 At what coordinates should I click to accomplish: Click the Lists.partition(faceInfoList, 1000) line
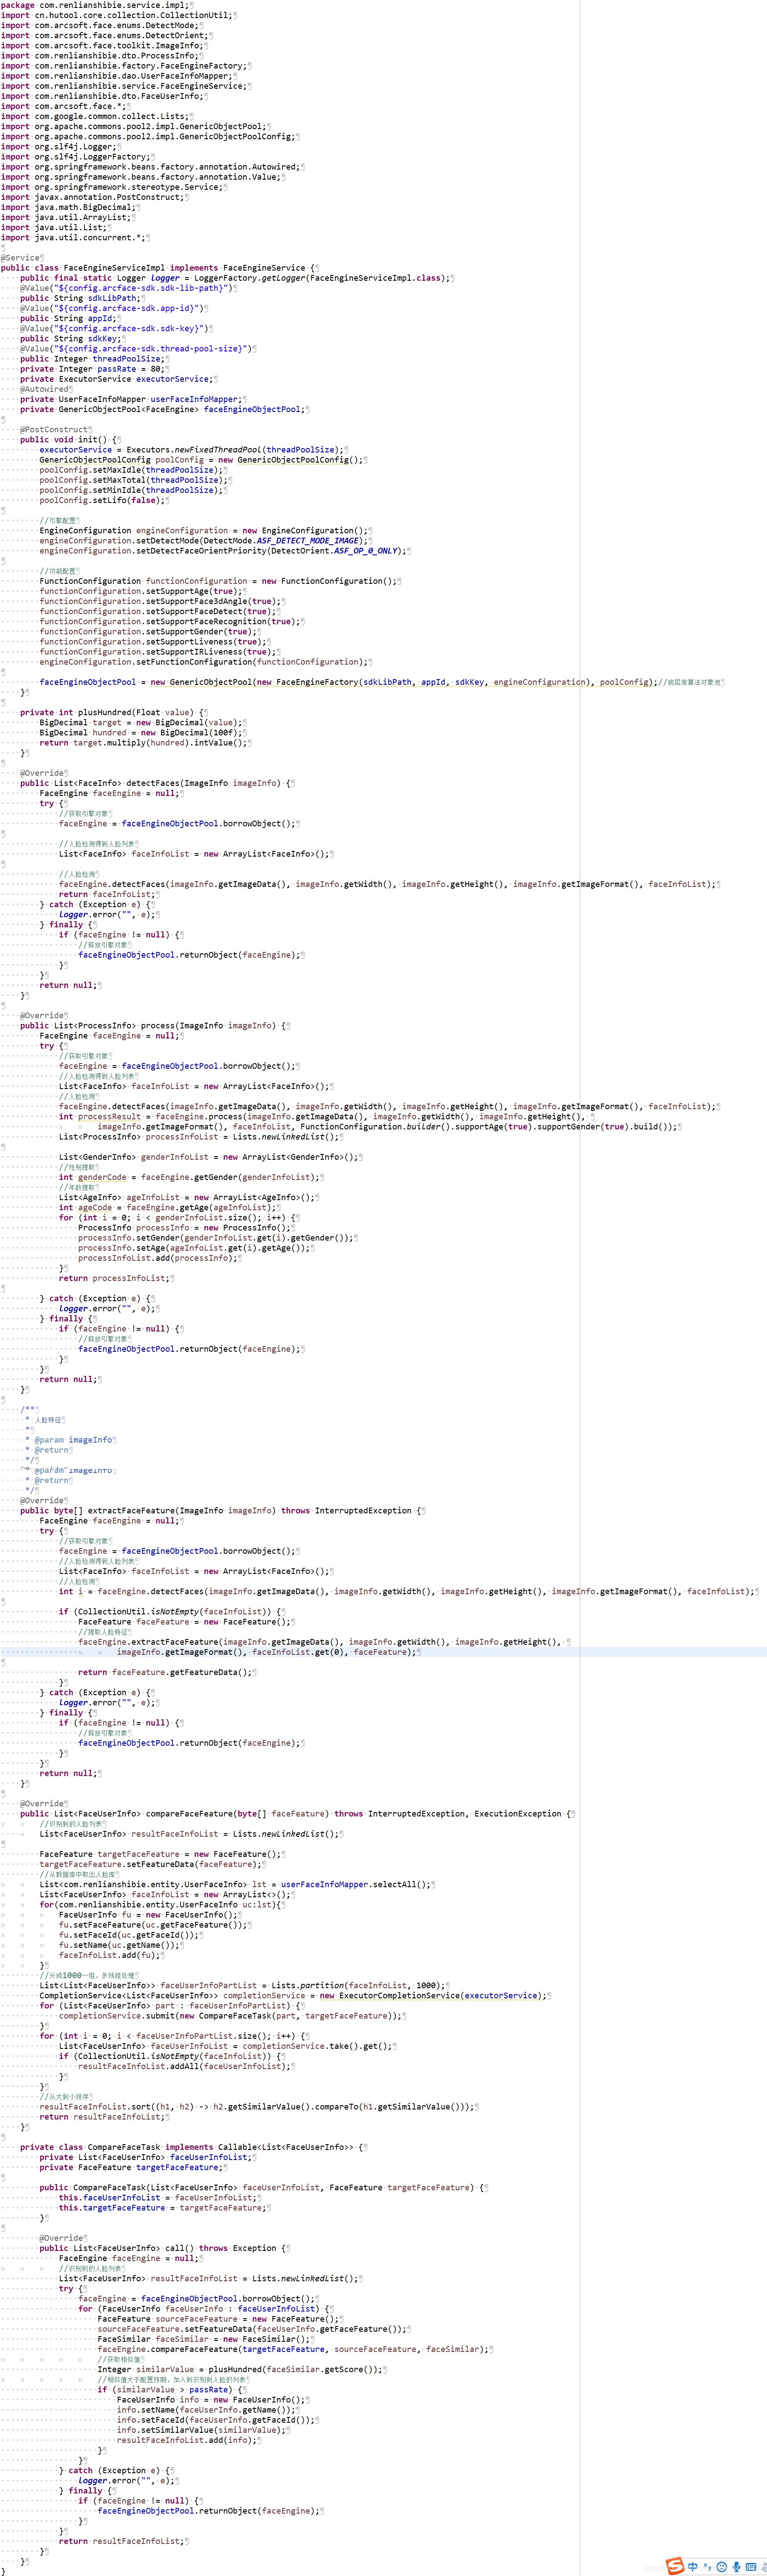point(244,1985)
